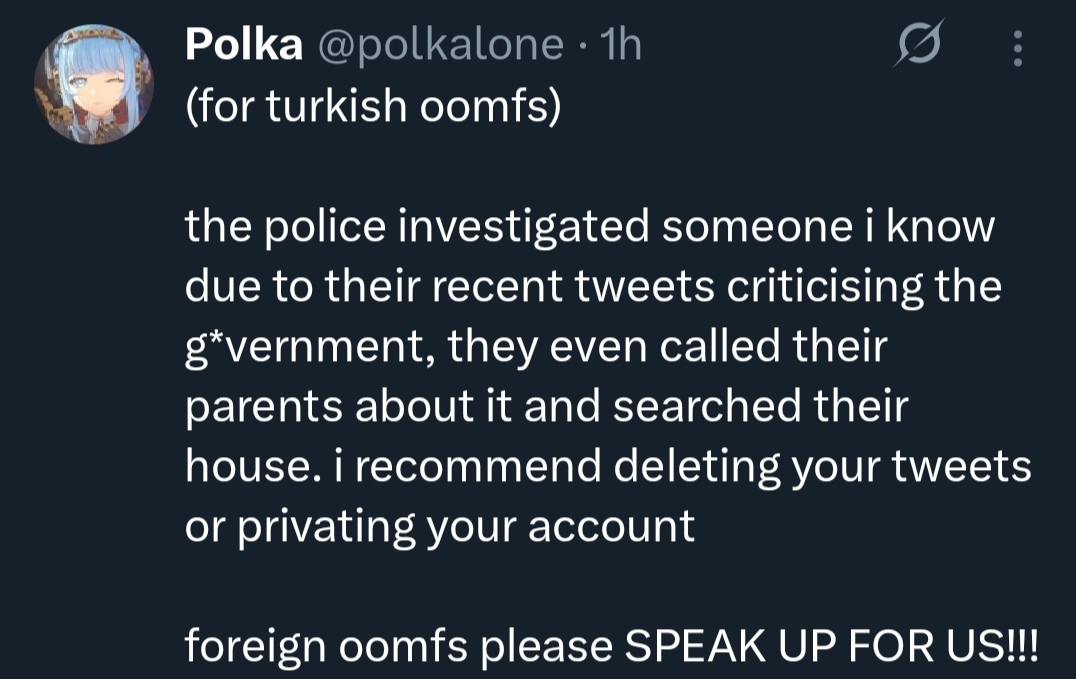This screenshot has height=679, width=1076.
Task: Click the line "parents about it and searched their"
Action: click(x=546, y=407)
